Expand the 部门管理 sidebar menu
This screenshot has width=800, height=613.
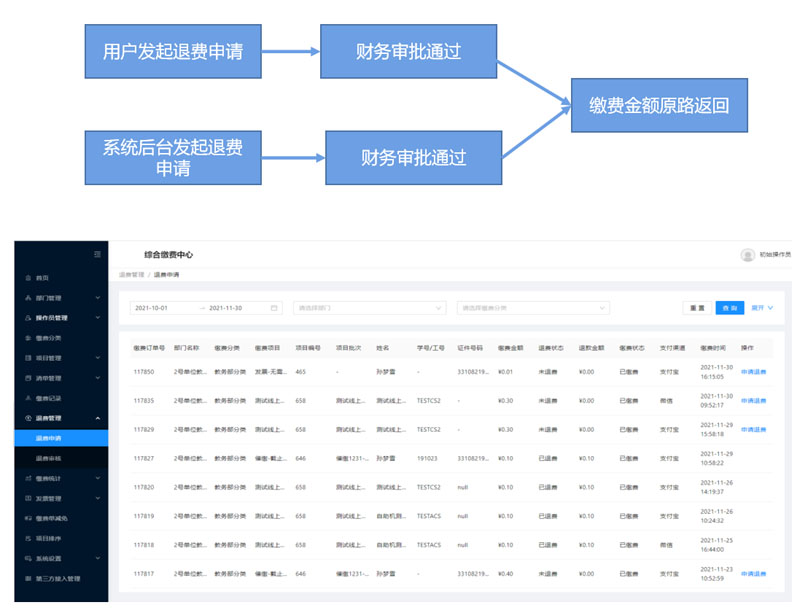pyautogui.click(x=97, y=298)
